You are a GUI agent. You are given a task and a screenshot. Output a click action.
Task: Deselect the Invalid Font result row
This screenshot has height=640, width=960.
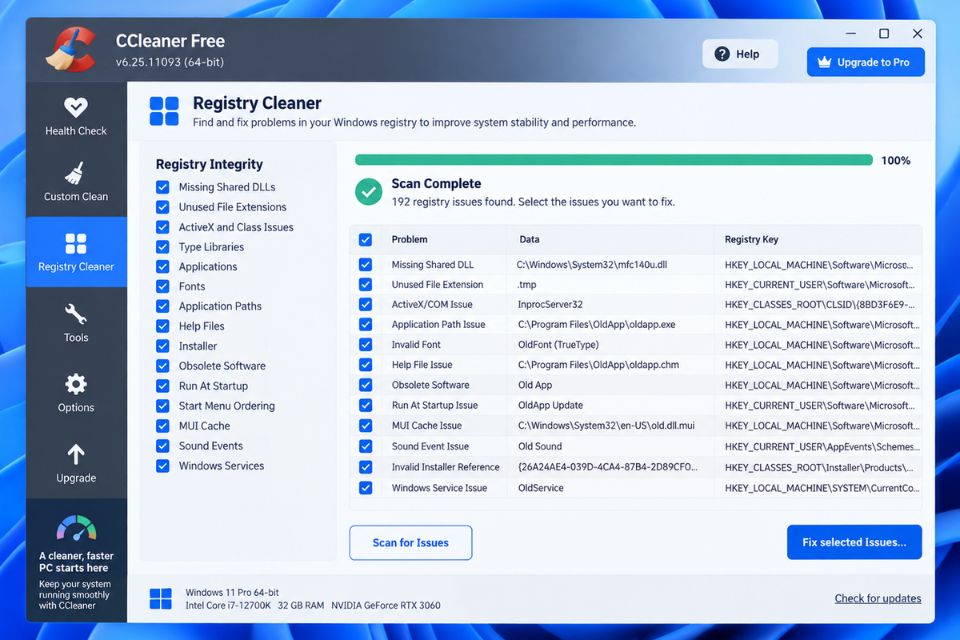pos(366,344)
